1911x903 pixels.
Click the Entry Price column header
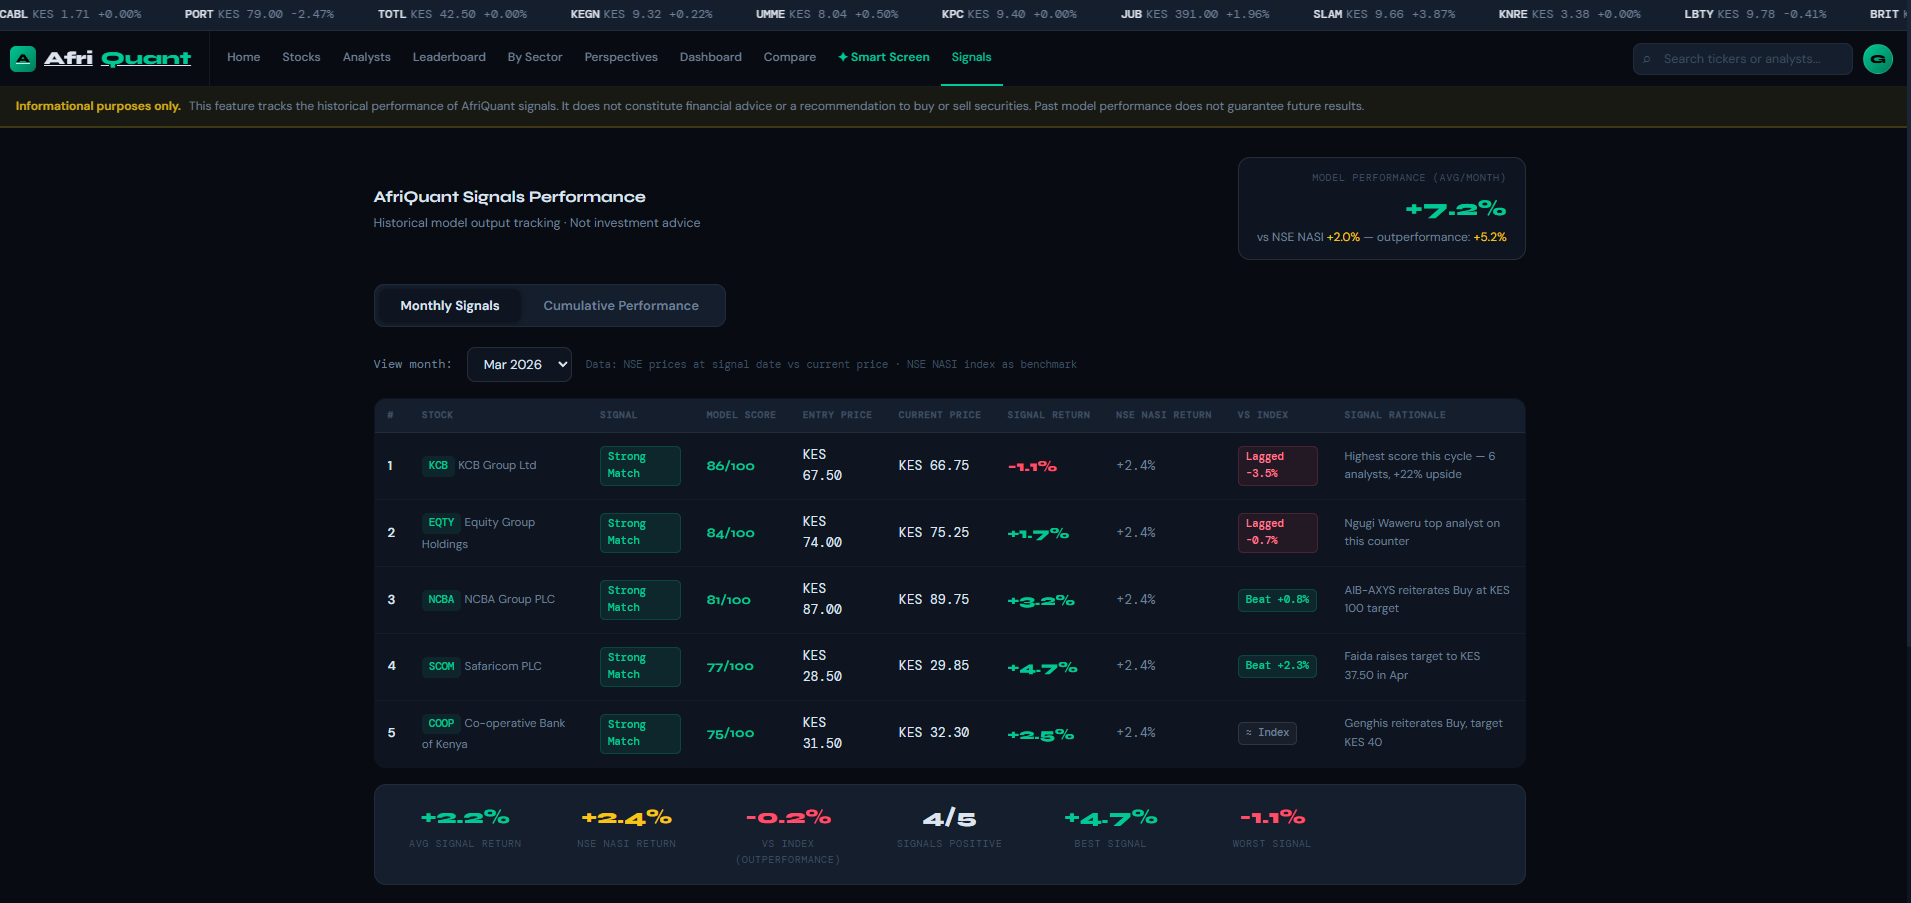[837, 415]
